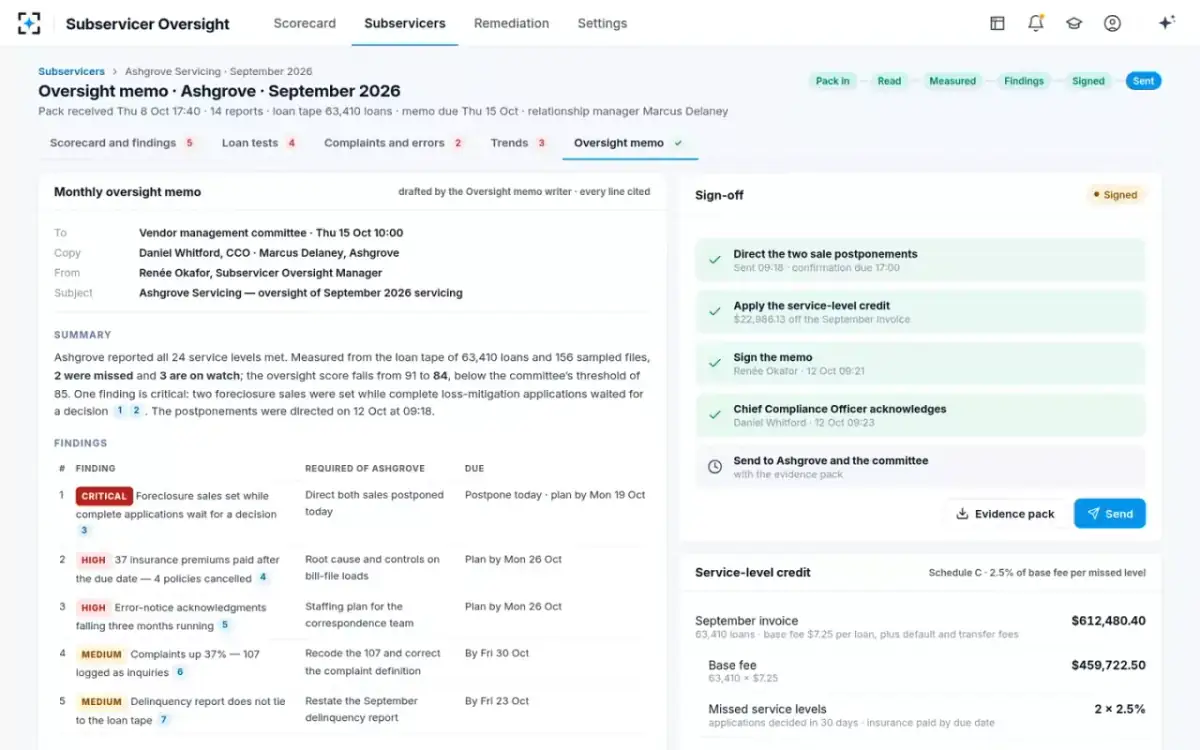
Task: Open citation 6 after logged as inquiries
Action: point(180,672)
